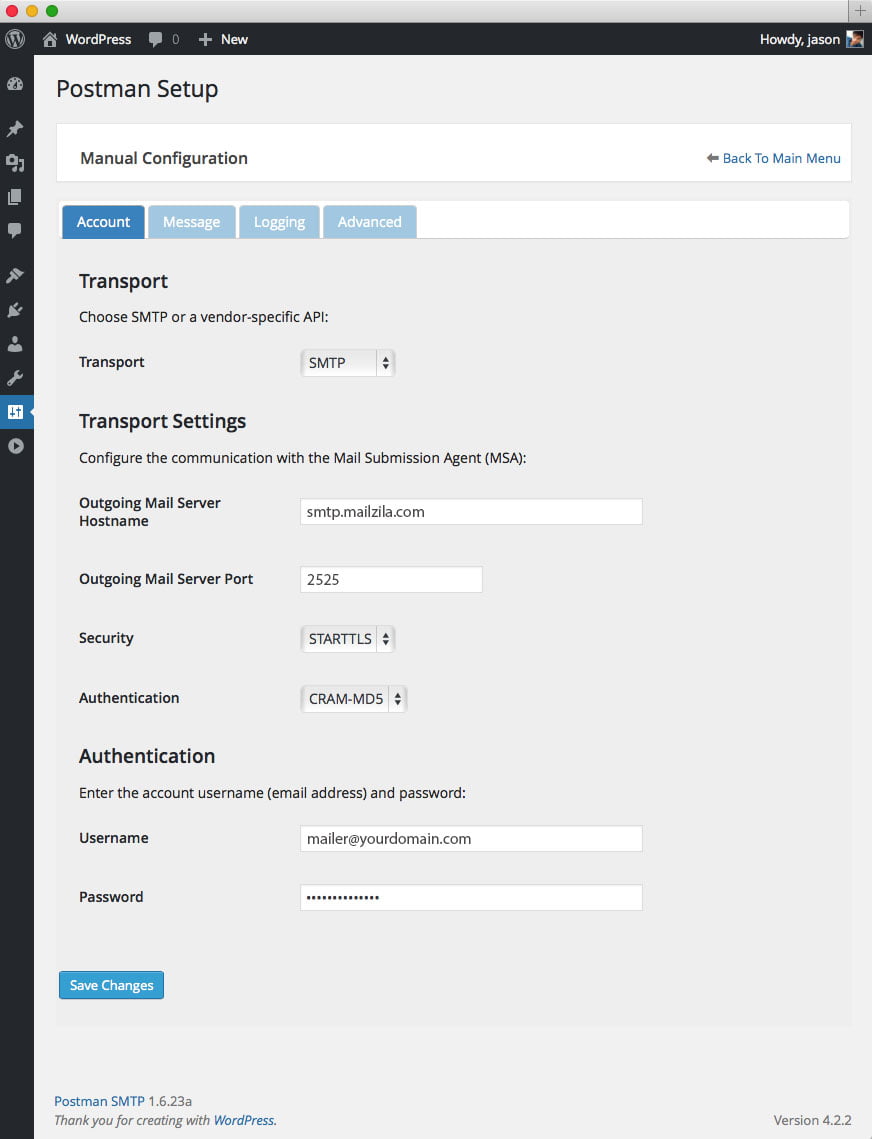Open the WordPress footer link

coord(244,1120)
